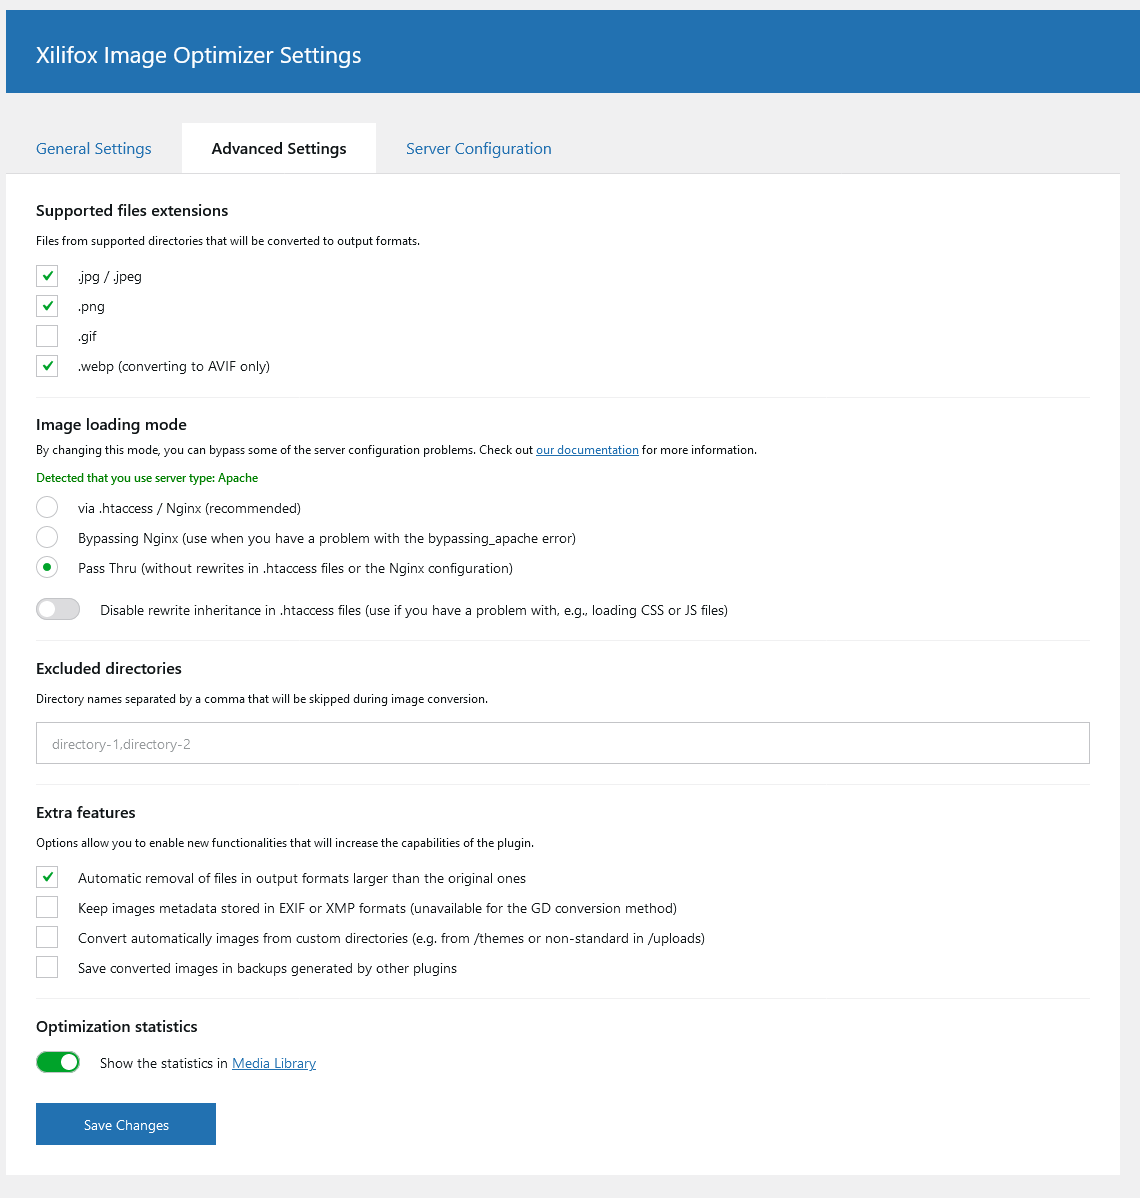This screenshot has height=1198, width=1140.
Task: Click the Save Changes button
Action: 126,1124
